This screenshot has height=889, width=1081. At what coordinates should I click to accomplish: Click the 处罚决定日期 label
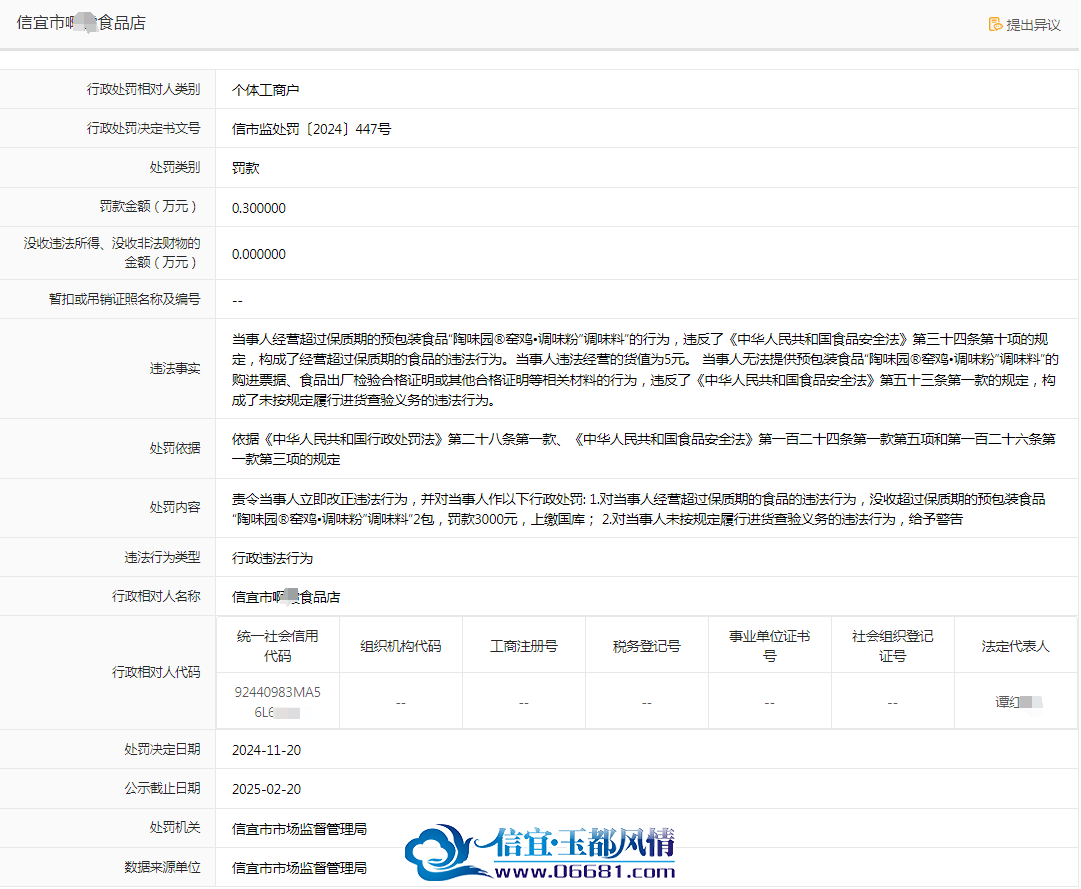click(163, 749)
